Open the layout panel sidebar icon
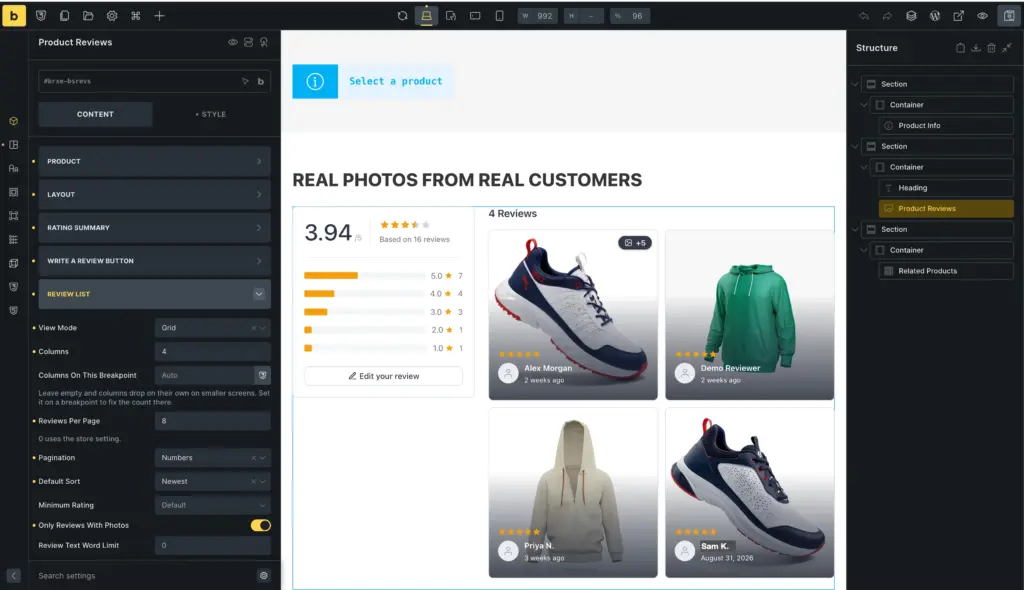The width and height of the screenshot is (1024, 590). tap(14, 145)
